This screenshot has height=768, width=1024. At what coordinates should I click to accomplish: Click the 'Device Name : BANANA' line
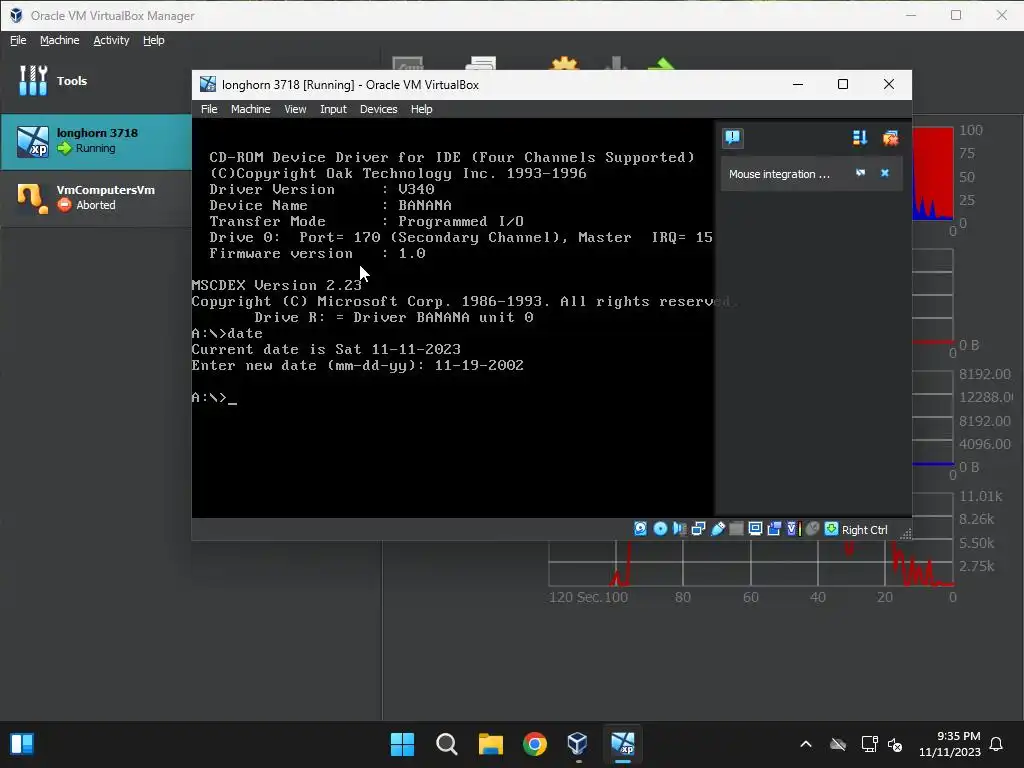point(330,205)
